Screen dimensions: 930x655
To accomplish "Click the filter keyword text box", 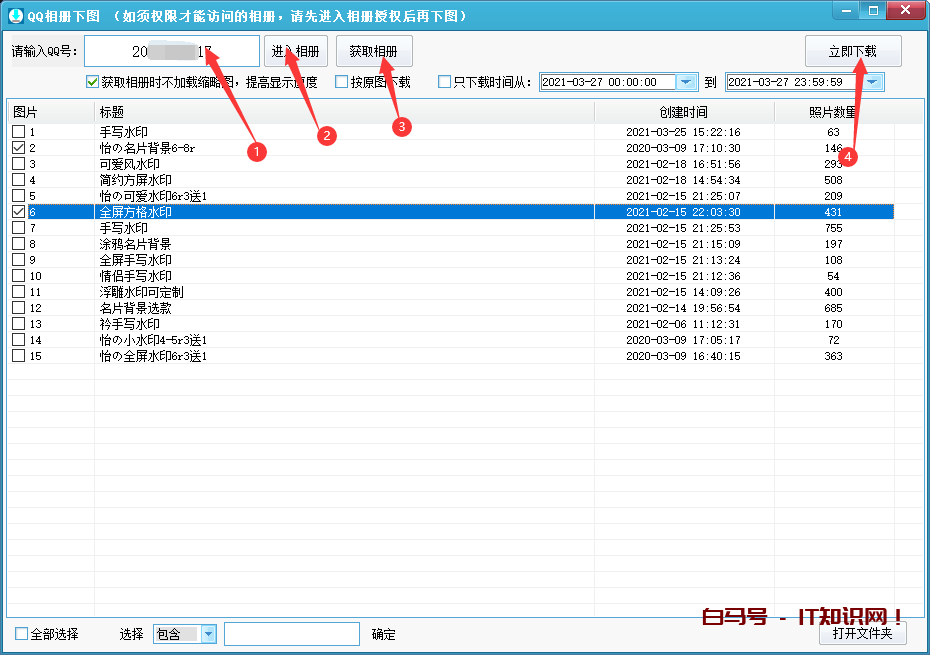I will [x=291, y=634].
